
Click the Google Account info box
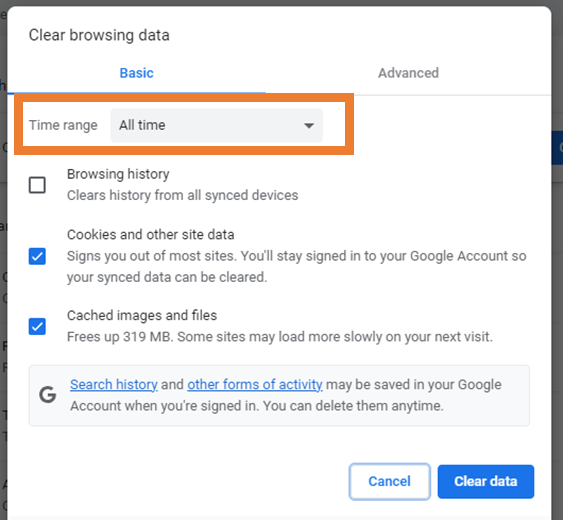click(279, 395)
